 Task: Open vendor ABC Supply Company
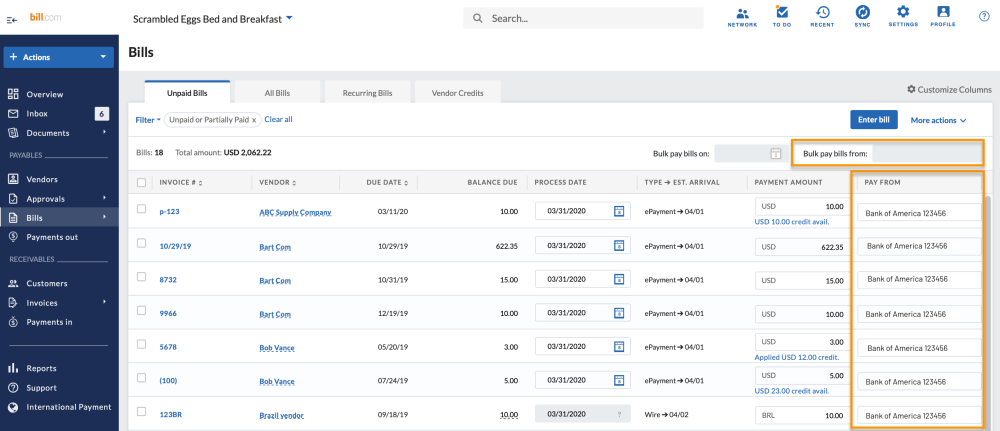(x=295, y=212)
